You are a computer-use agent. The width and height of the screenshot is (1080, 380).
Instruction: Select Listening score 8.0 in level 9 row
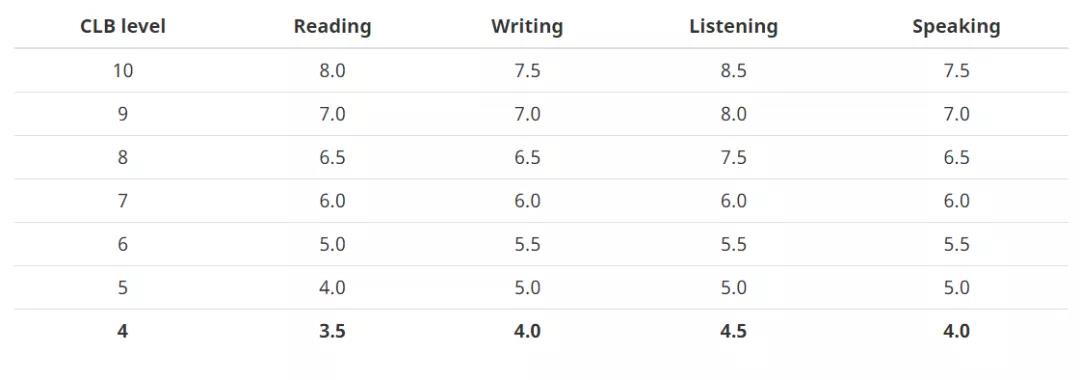pyautogui.click(x=734, y=114)
